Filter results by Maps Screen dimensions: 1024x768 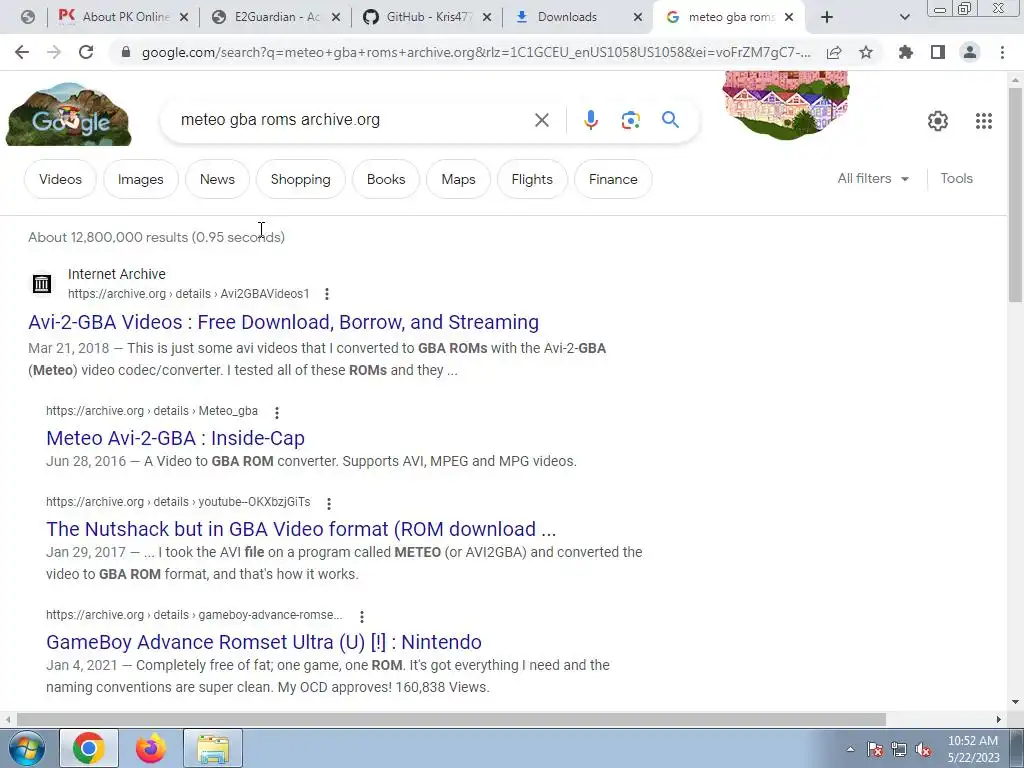coord(458,179)
